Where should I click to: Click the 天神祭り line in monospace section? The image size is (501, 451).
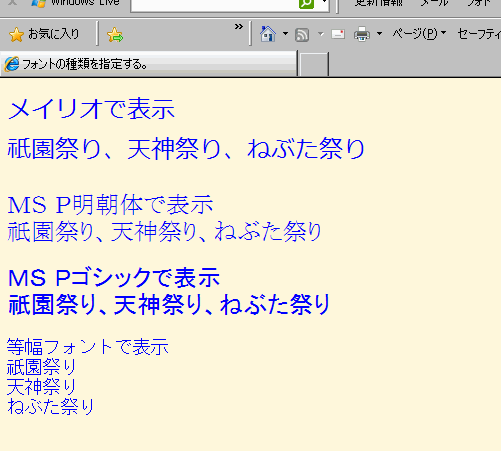tap(42, 387)
